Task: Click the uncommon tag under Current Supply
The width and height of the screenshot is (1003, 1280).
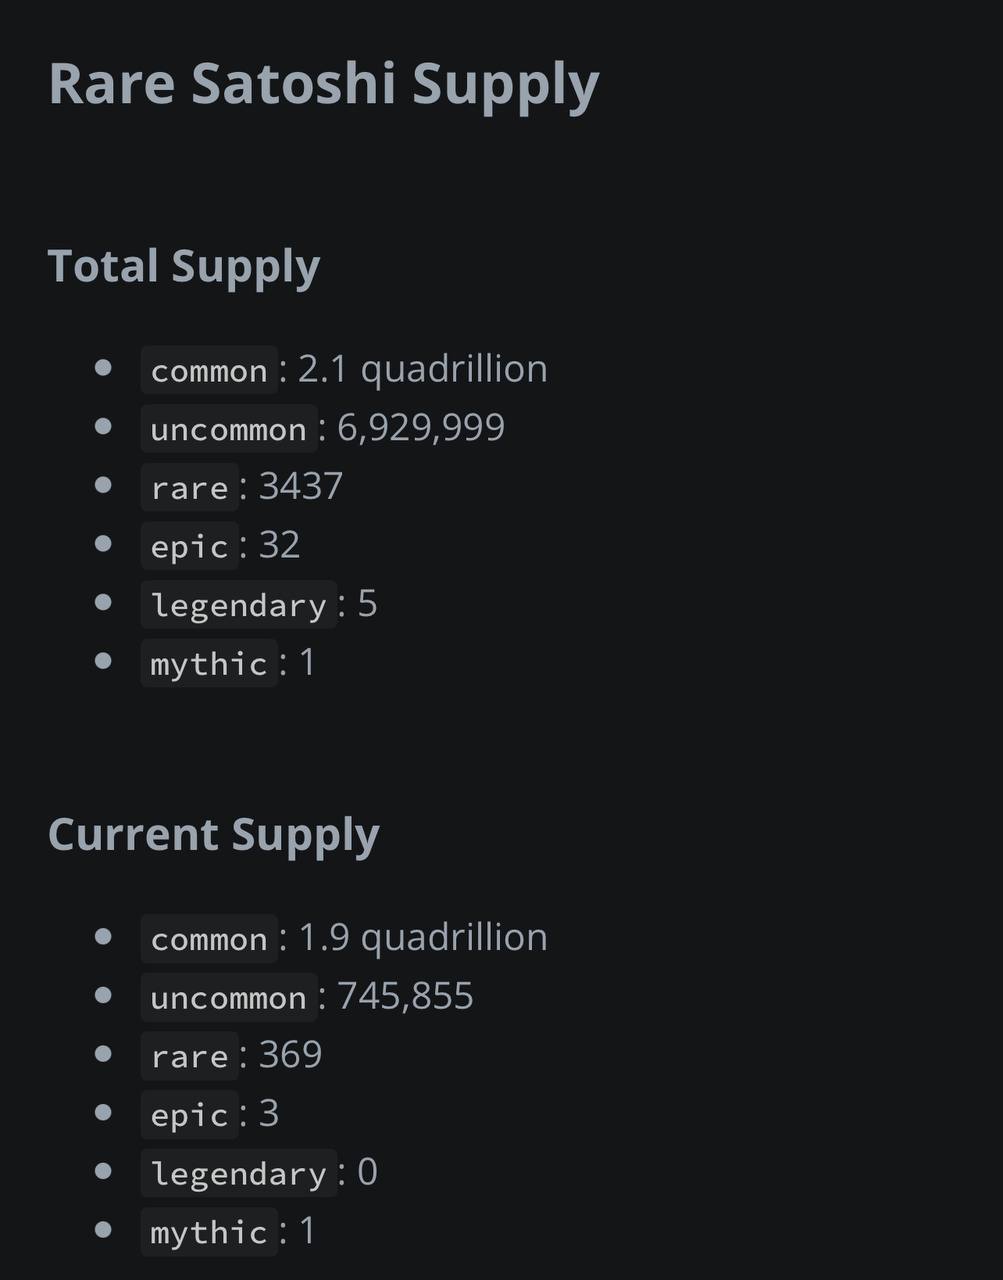Action: [229, 997]
